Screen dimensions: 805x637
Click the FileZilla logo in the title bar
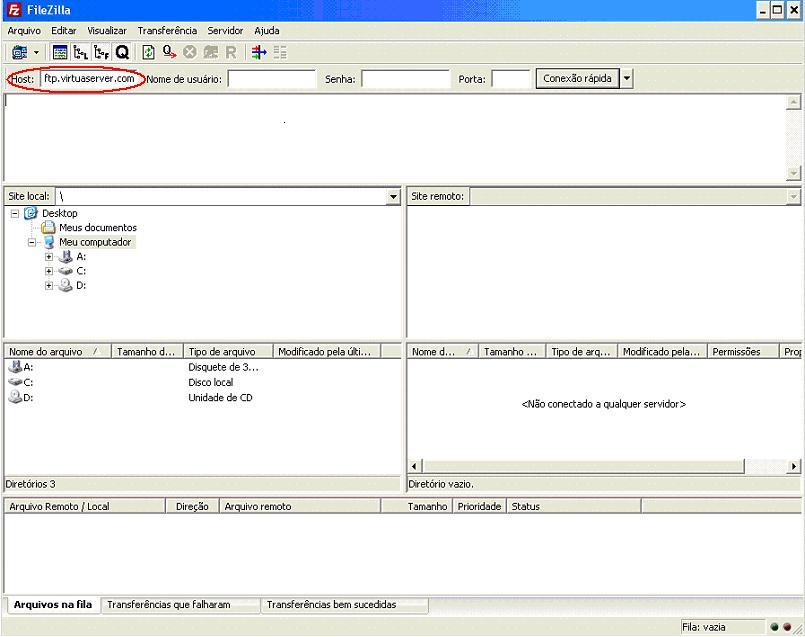coord(14,10)
